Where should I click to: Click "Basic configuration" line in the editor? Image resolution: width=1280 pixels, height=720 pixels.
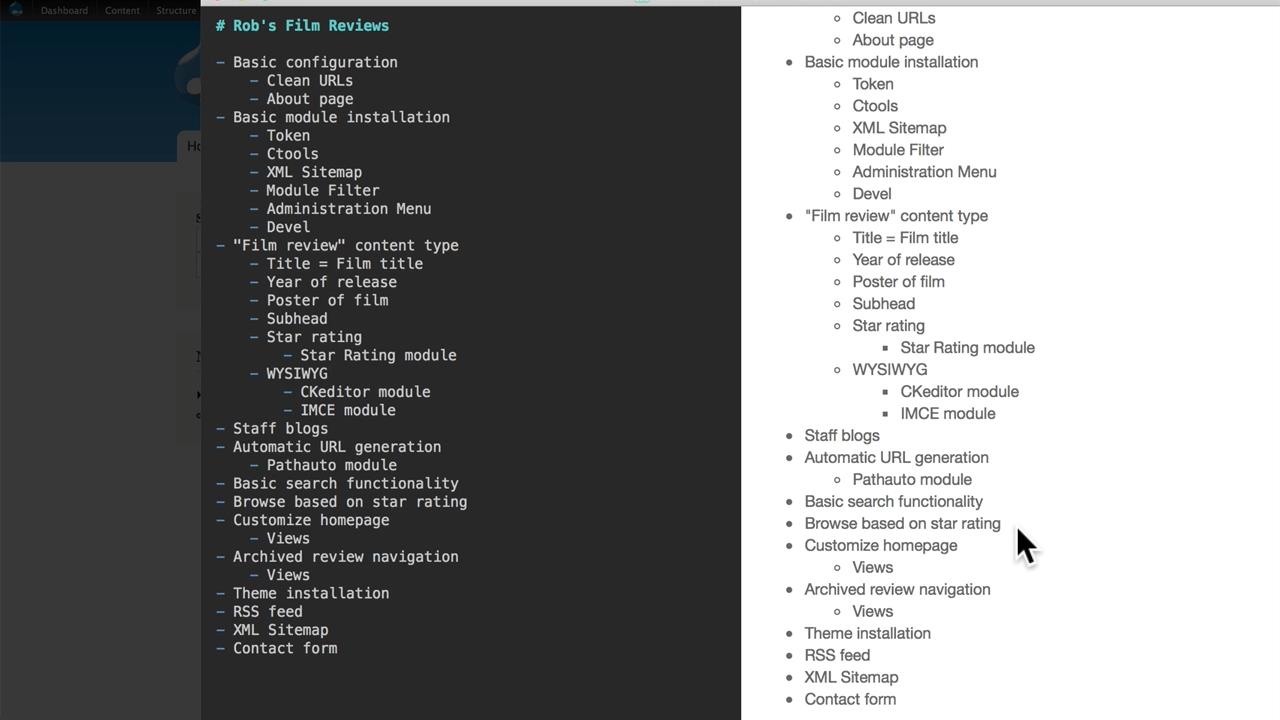315,62
